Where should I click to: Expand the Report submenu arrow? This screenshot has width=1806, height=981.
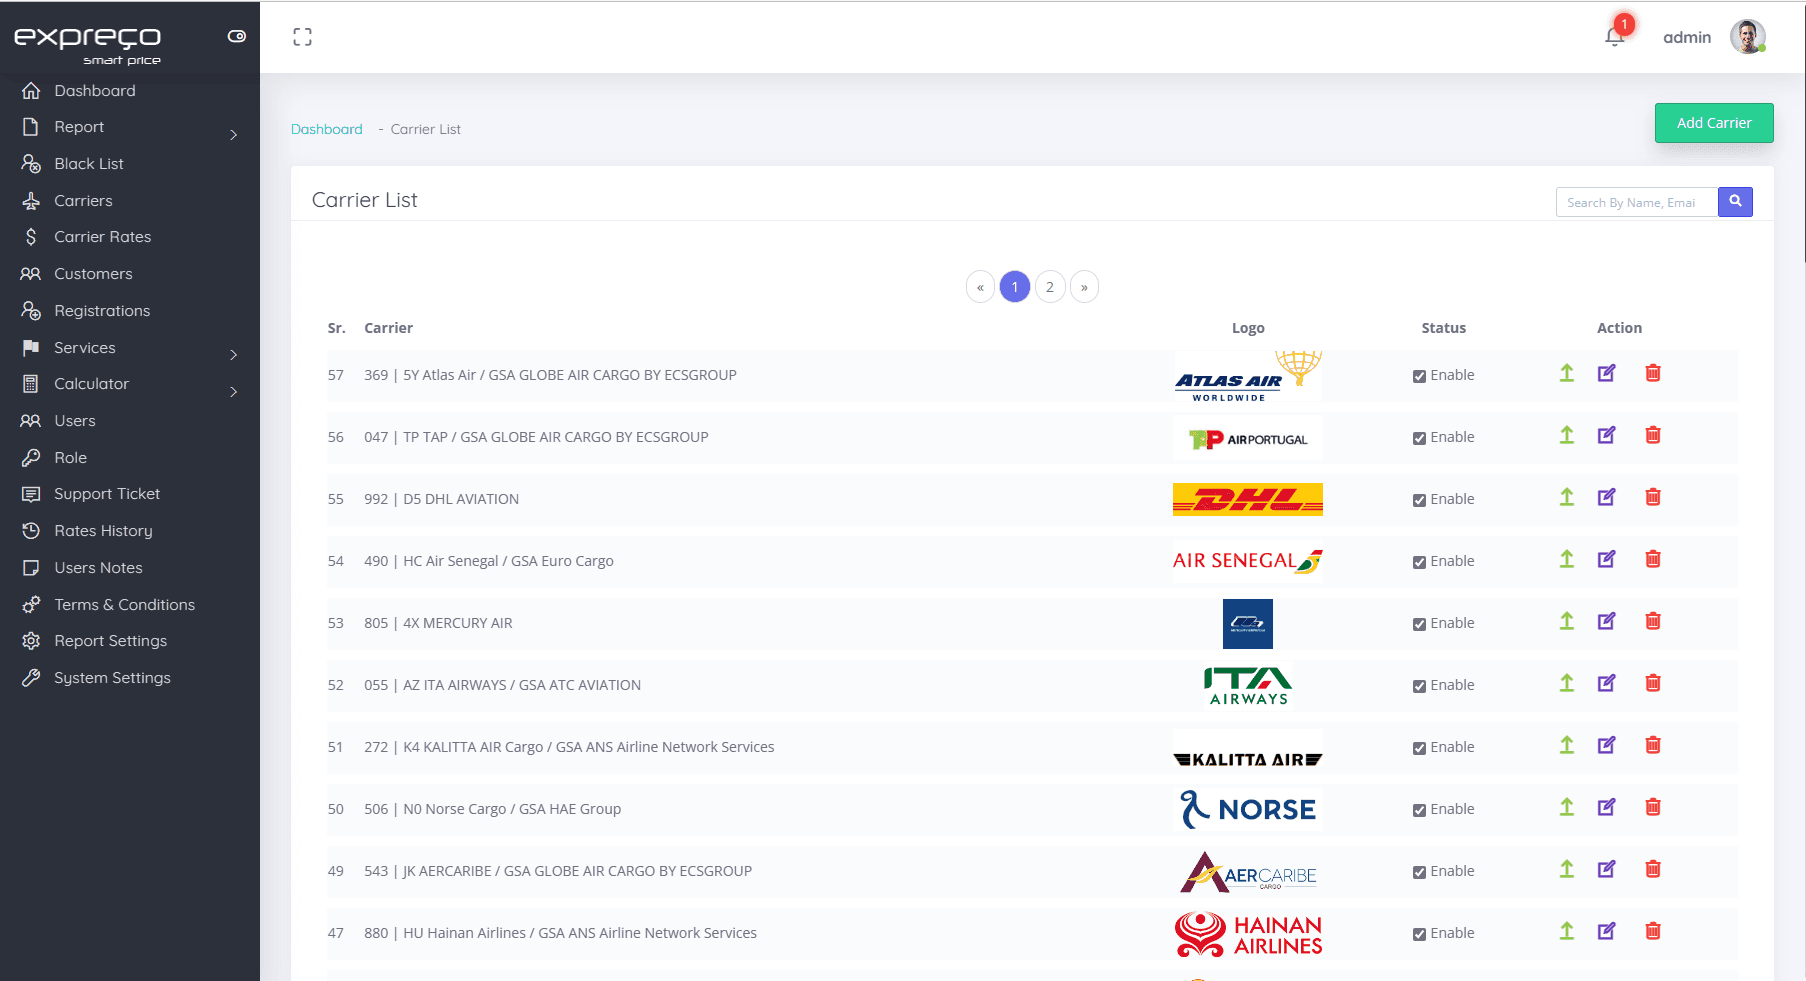234,134
